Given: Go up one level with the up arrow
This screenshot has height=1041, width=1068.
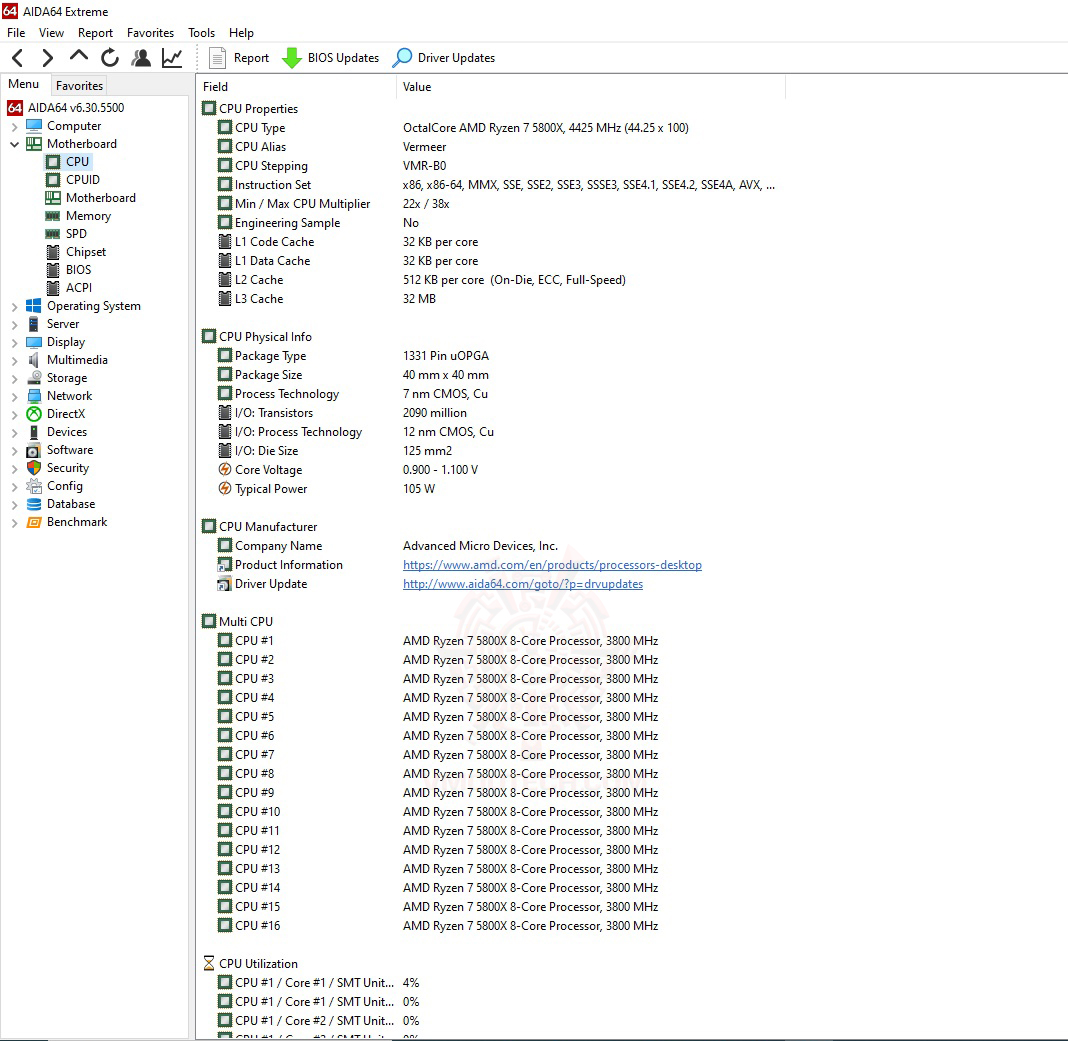Looking at the screenshot, I should click(x=79, y=57).
